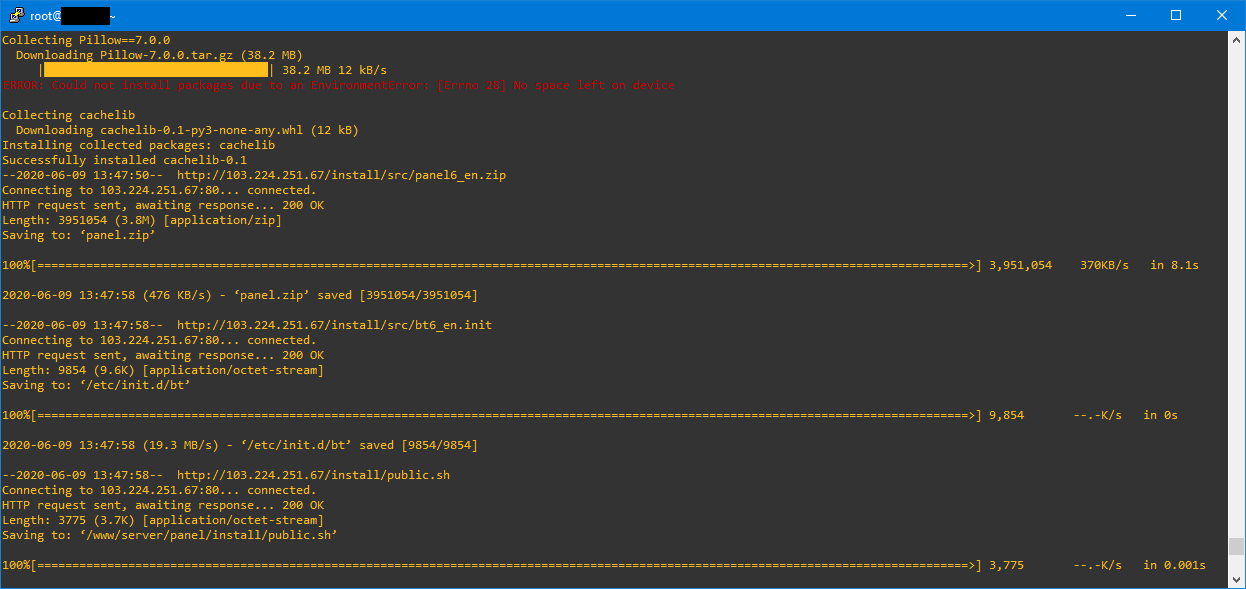1246x589 pixels.
Task: Maximize the PuTTY terminal window
Action: [x=1176, y=15]
